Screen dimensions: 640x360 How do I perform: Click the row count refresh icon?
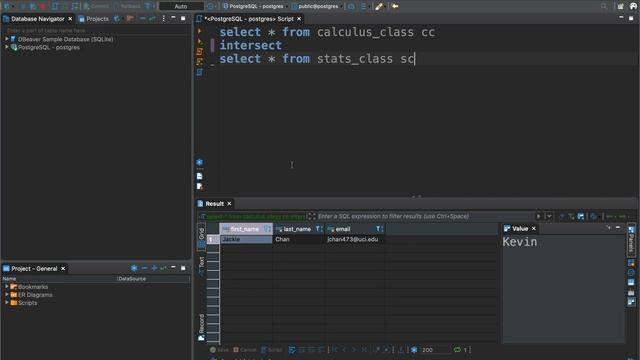click(x=457, y=350)
